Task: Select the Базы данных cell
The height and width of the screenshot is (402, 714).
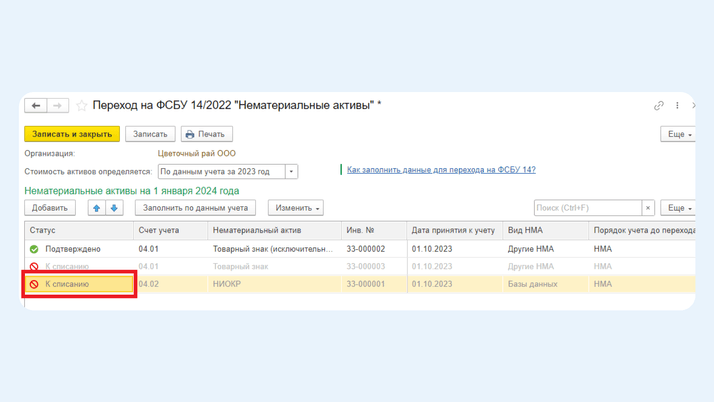Action: tap(546, 284)
